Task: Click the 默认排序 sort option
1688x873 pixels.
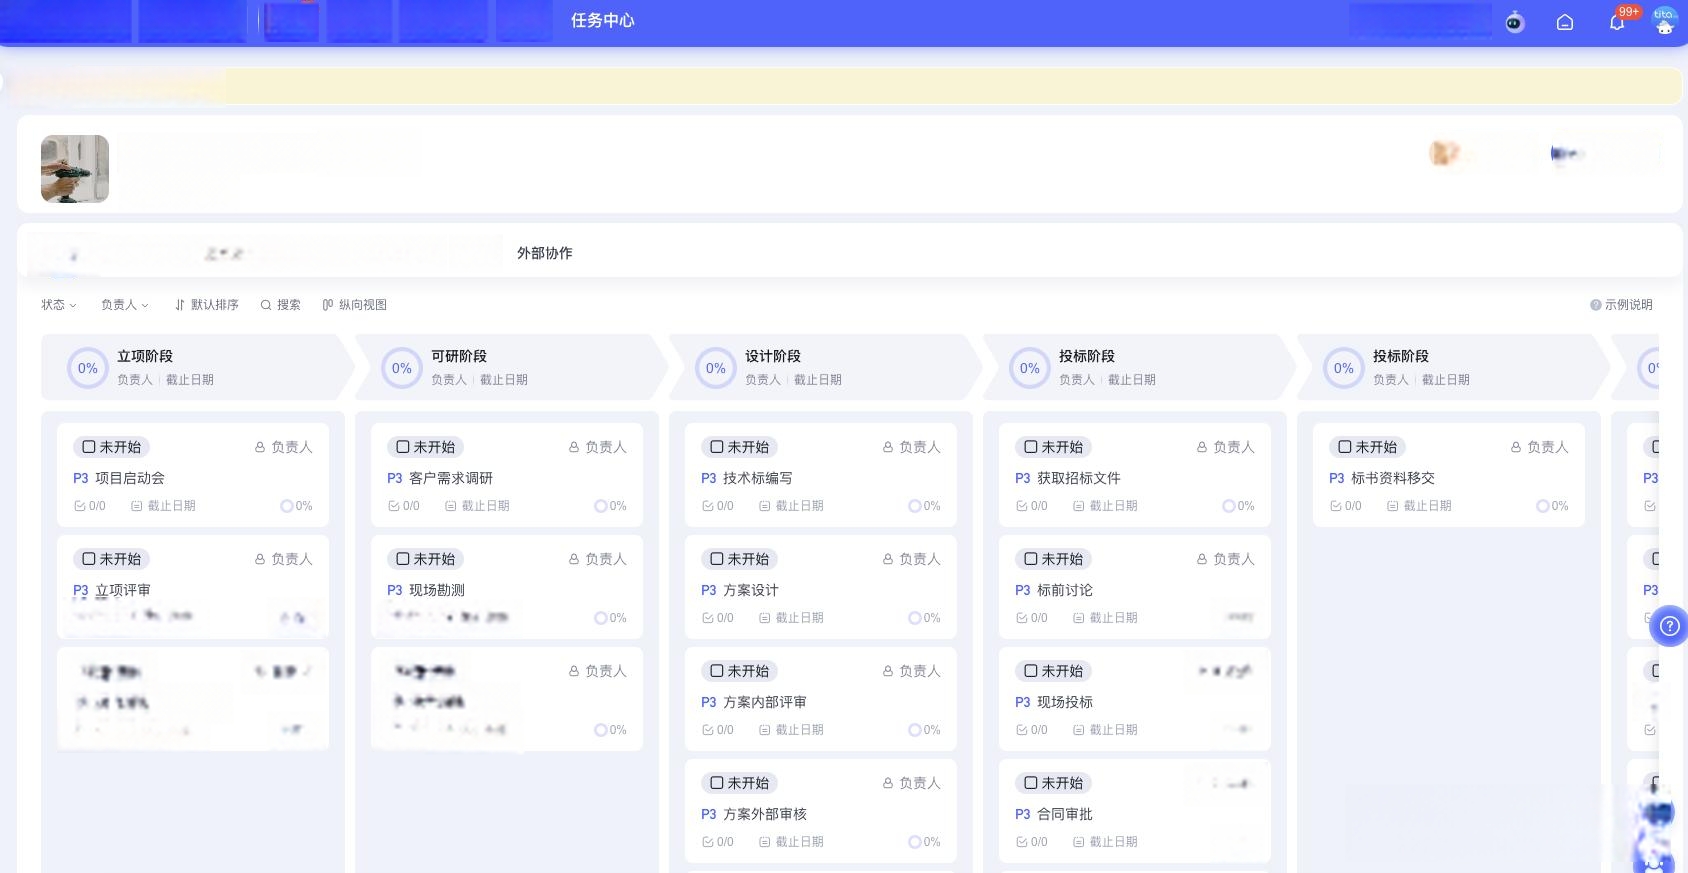Action: (207, 305)
